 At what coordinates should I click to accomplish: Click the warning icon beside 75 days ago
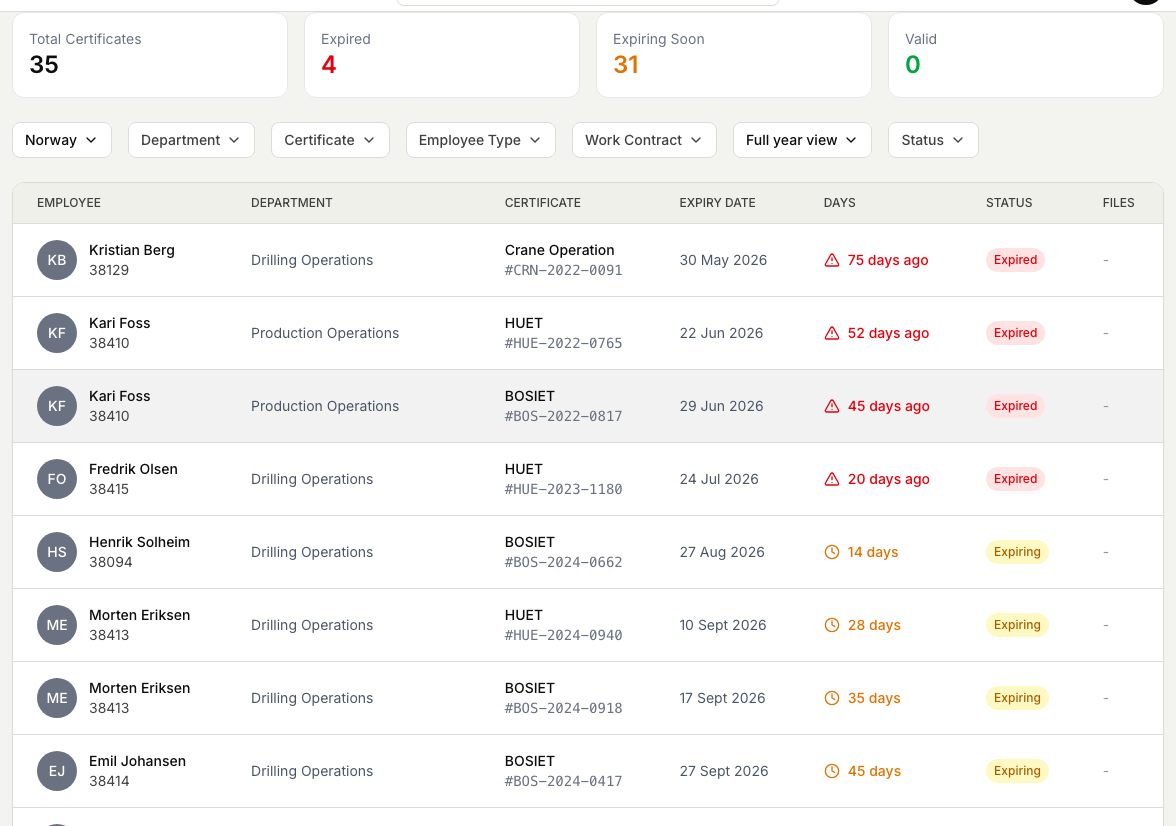[x=832, y=260]
